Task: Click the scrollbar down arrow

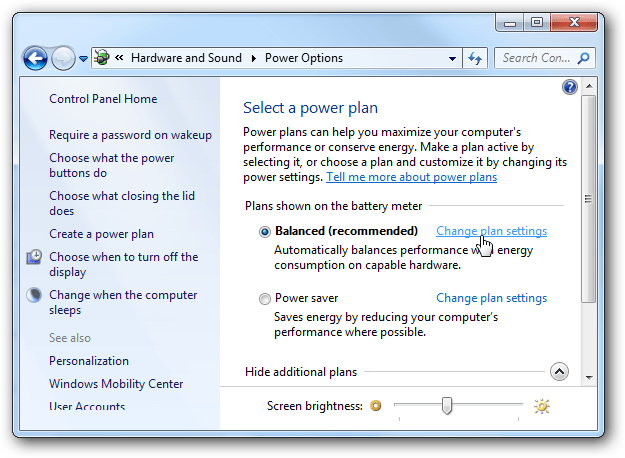Action: [x=589, y=377]
